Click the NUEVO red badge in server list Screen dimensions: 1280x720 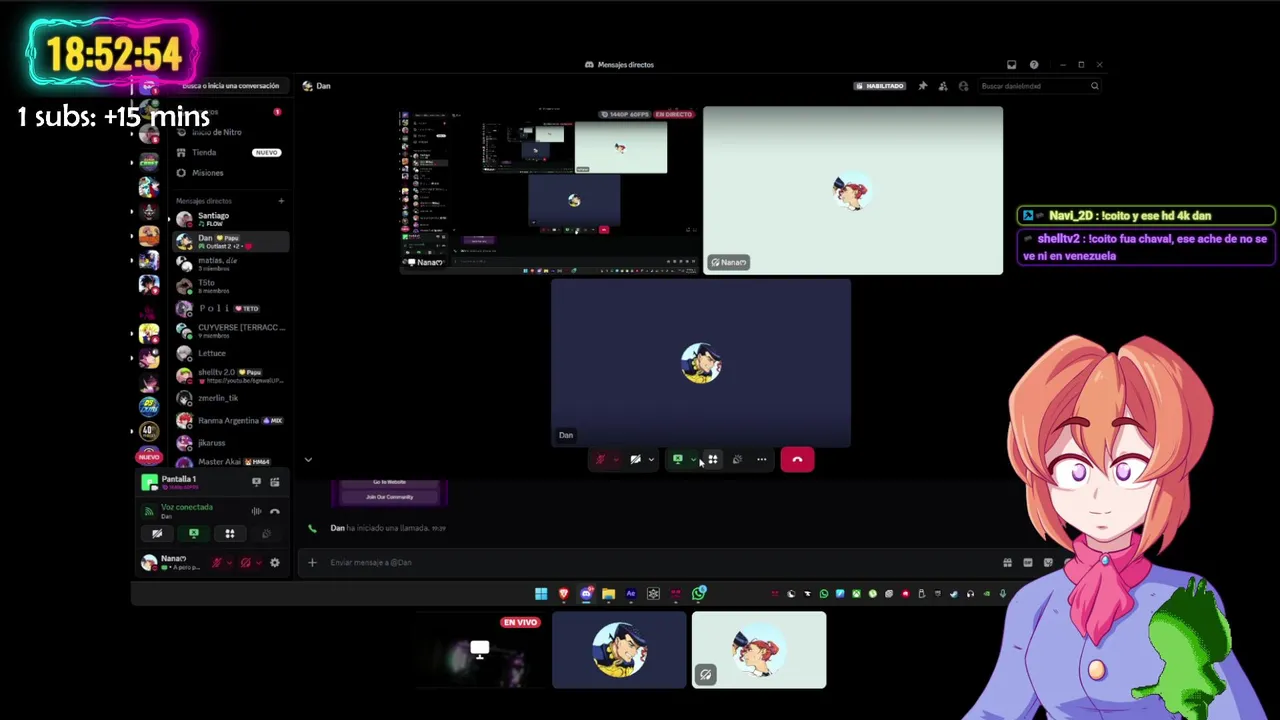148,457
